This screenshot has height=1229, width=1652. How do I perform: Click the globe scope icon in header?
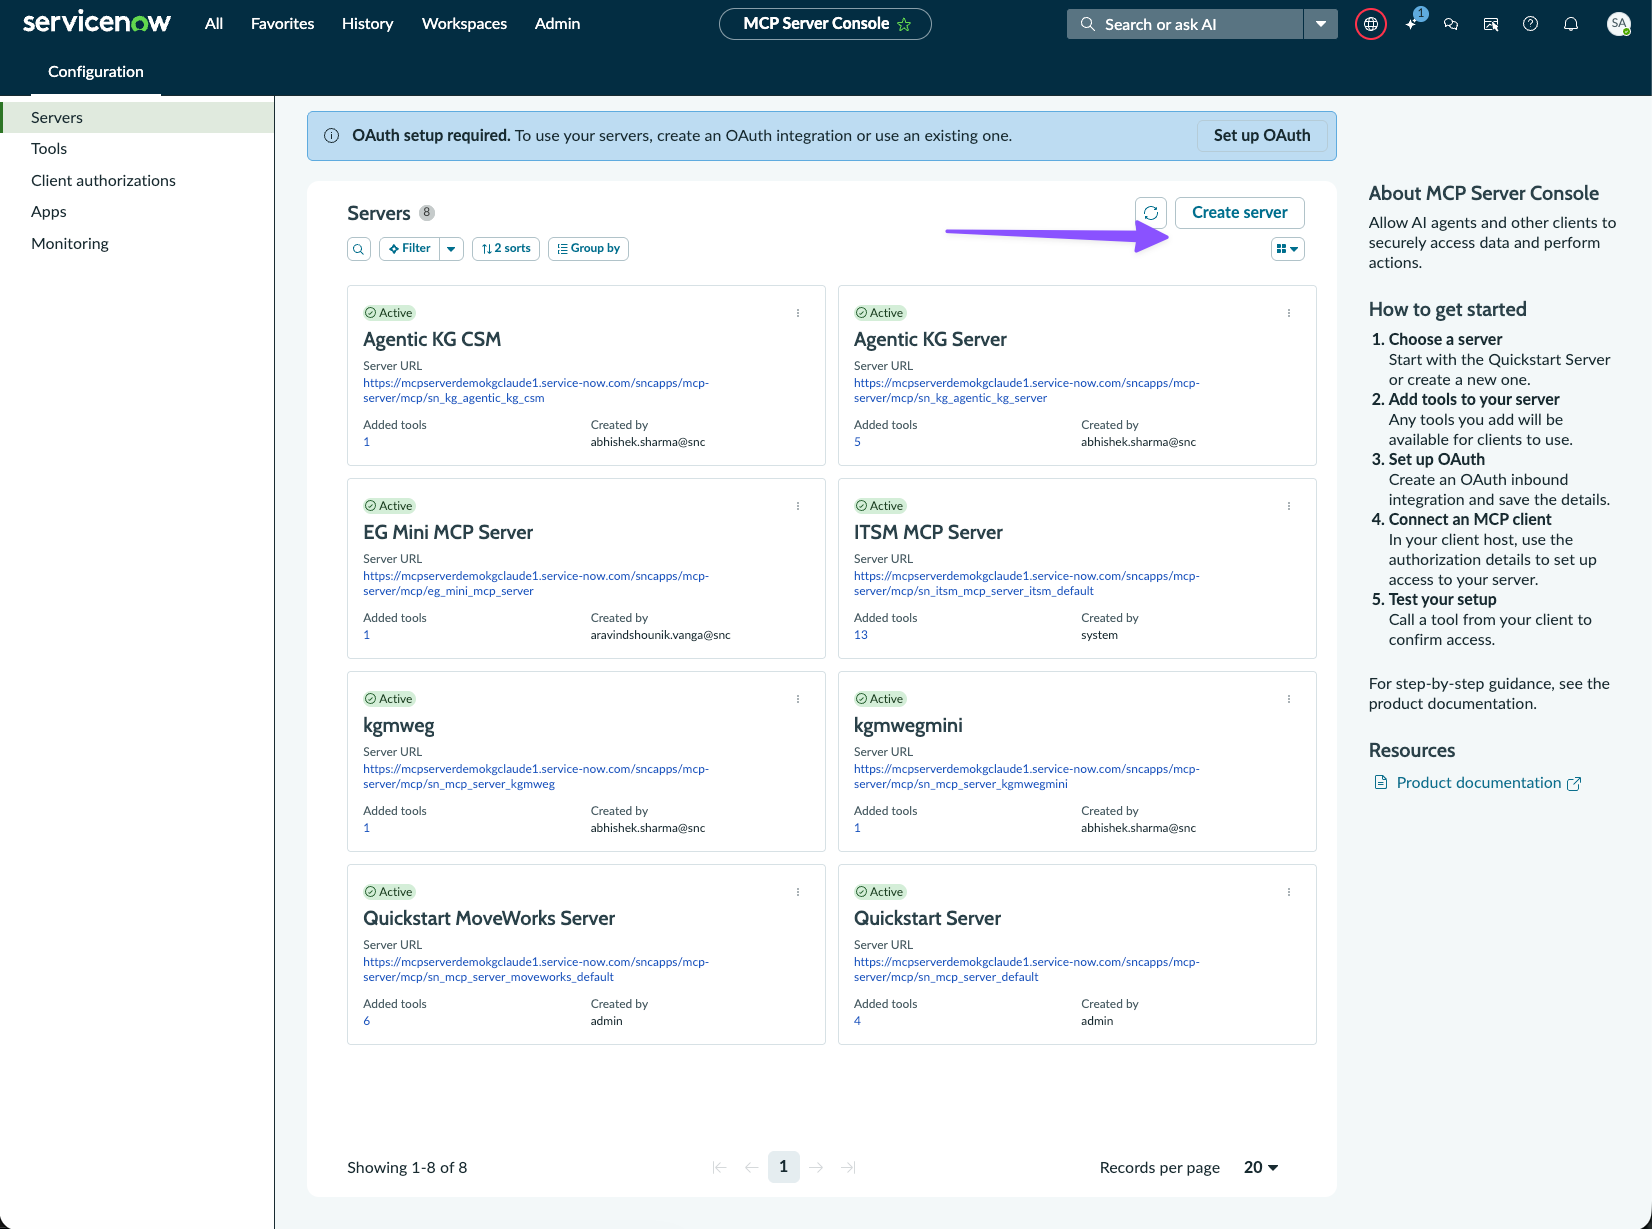(1370, 24)
